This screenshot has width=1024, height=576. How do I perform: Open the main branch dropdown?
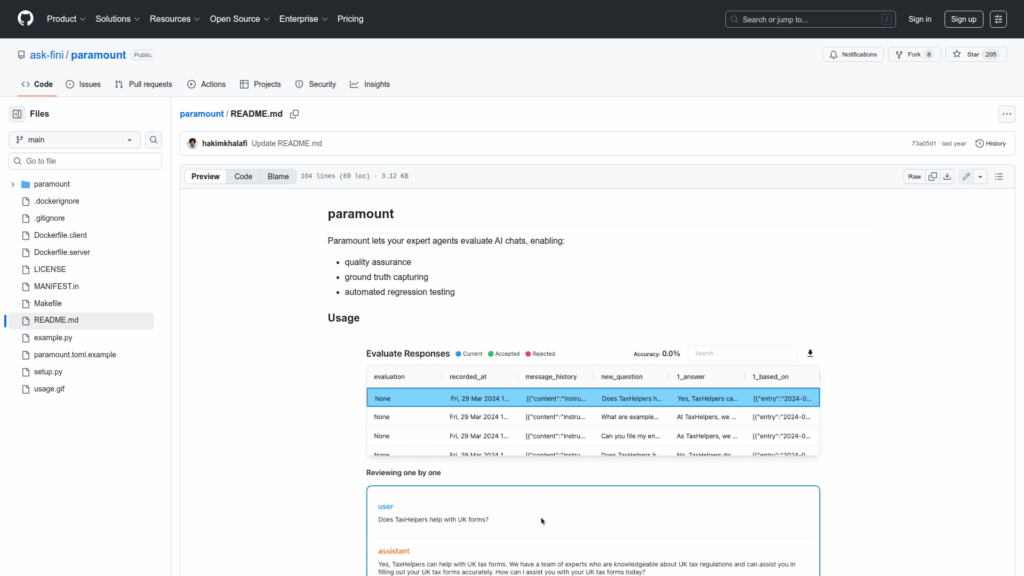pos(75,140)
